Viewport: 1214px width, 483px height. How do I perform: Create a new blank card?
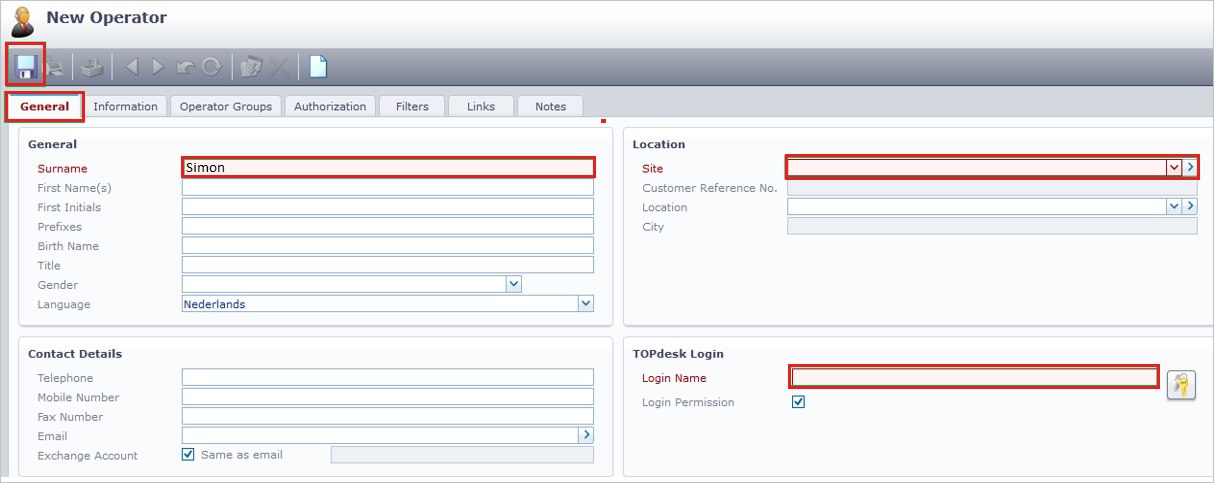click(x=318, y=67)
